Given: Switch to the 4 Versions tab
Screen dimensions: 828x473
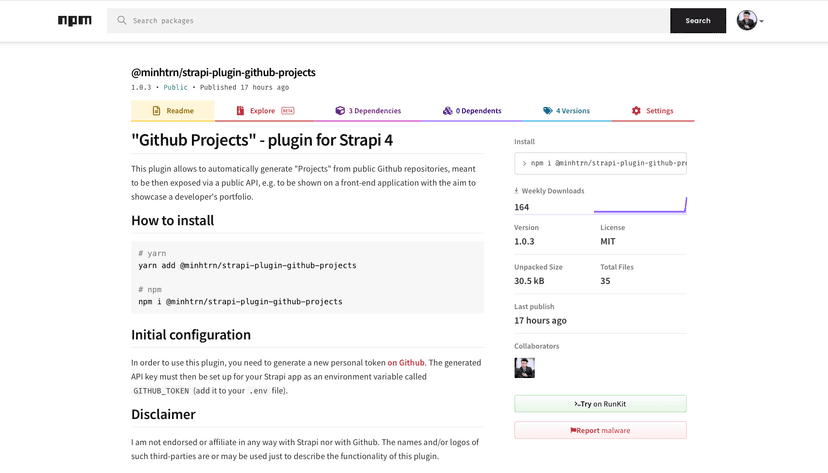Looking at the screenshot, I should click(x=566, y=111).
